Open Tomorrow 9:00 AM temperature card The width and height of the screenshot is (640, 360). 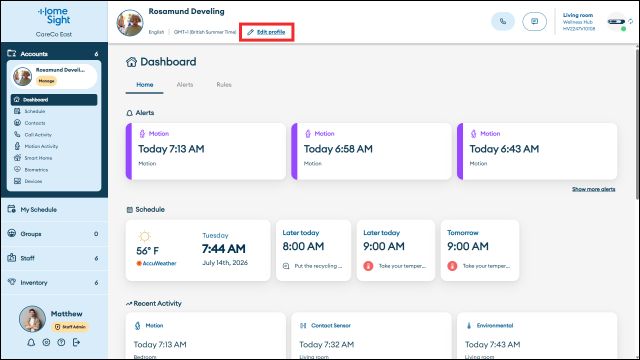(x=480, y=250)
